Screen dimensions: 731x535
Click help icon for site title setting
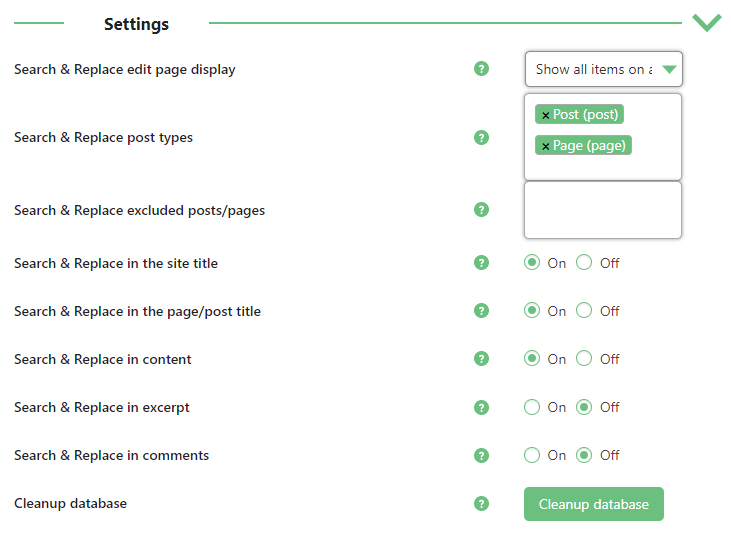pos(481,263)
